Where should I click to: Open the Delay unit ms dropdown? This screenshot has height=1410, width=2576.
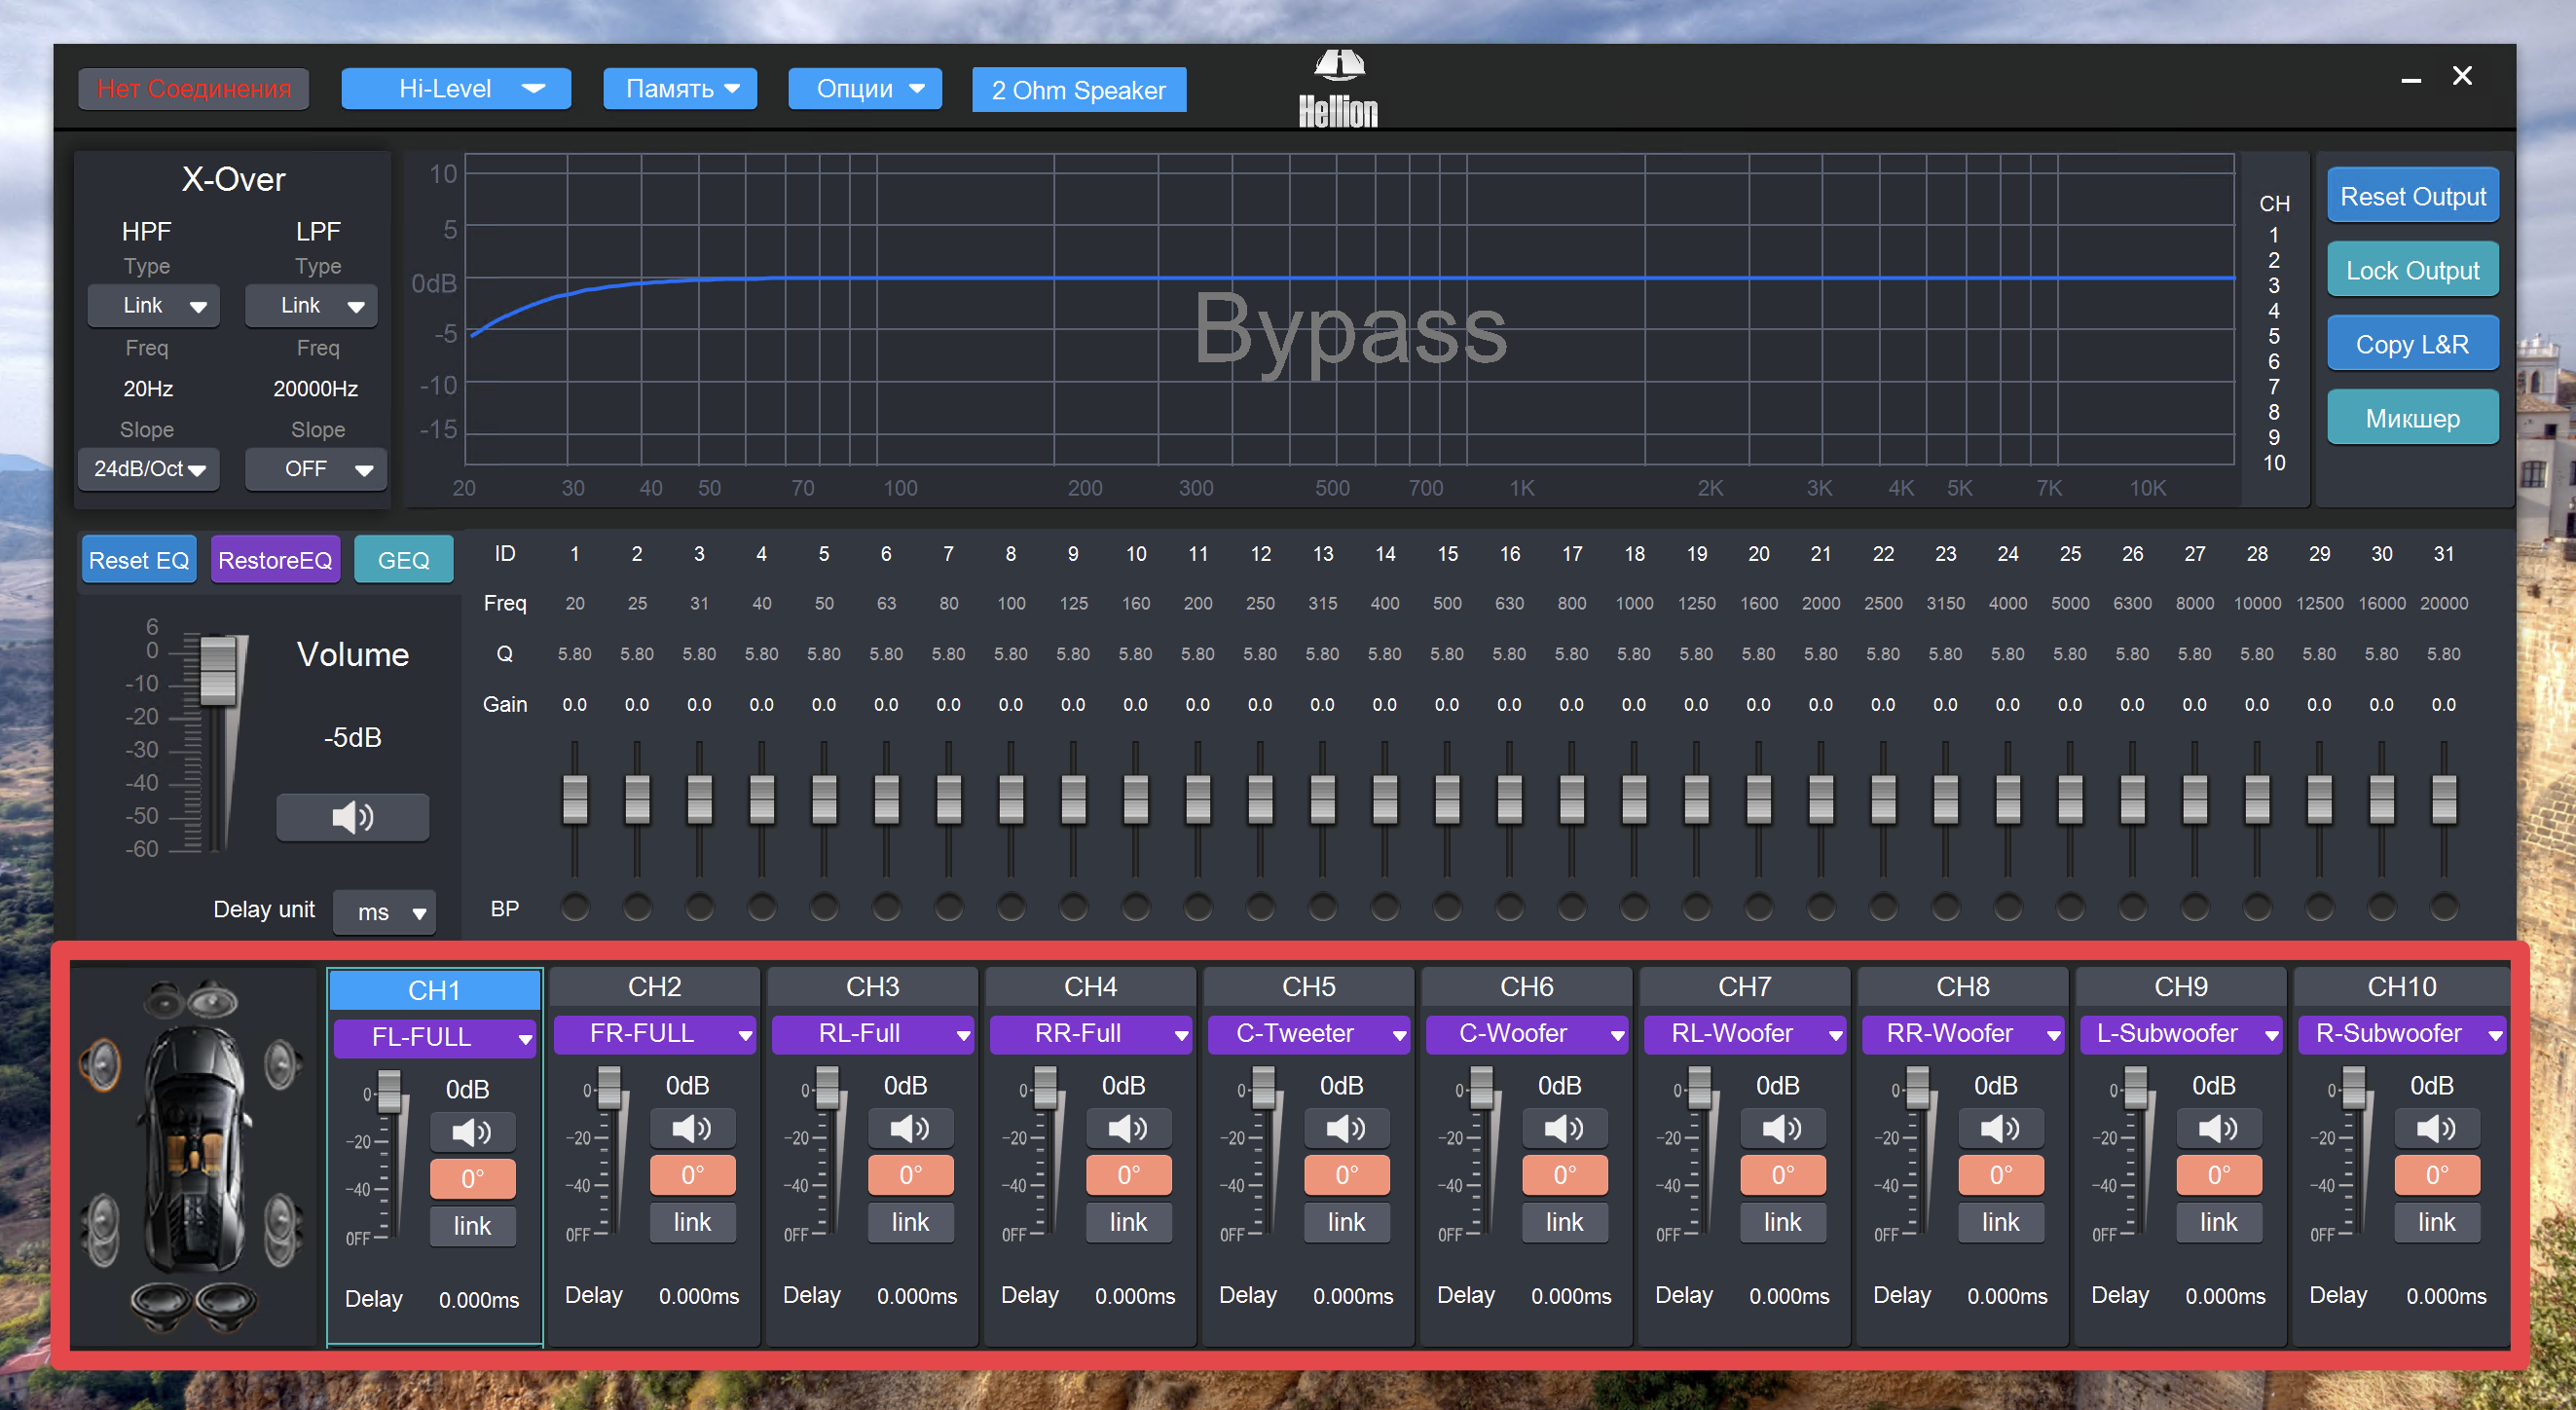[384, 912]
